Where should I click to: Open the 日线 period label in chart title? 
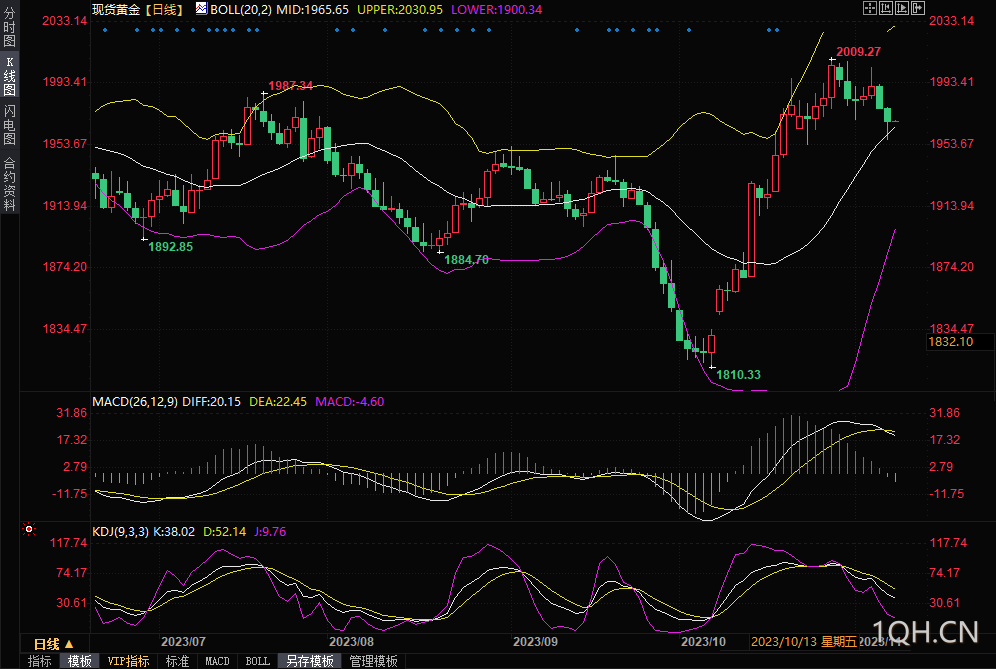click(164, 9)
